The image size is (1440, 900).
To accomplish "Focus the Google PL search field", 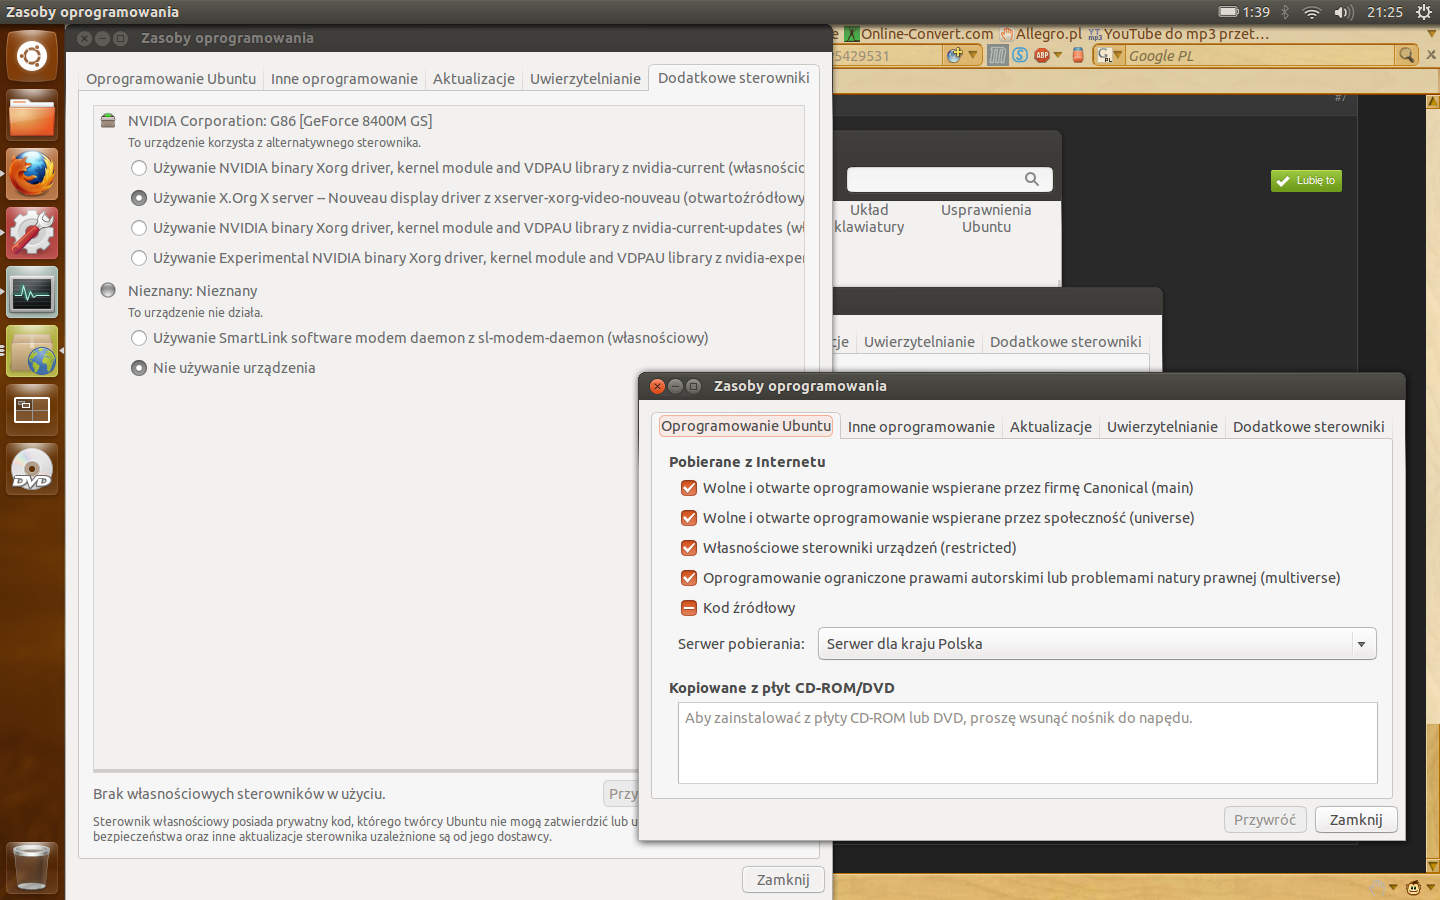I will pos(1261,56).
